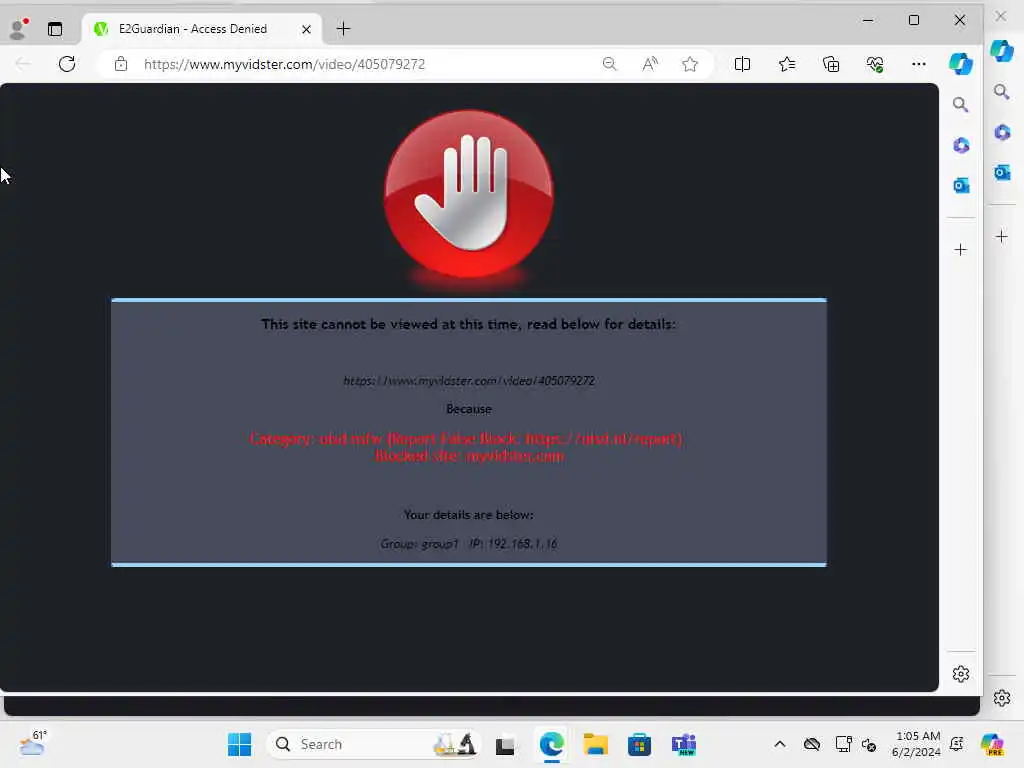The width and height of the screenshot is (1024, 768).
Task: Add this page to favorites star
Action: pyautogui.click(x=690, y=64)
